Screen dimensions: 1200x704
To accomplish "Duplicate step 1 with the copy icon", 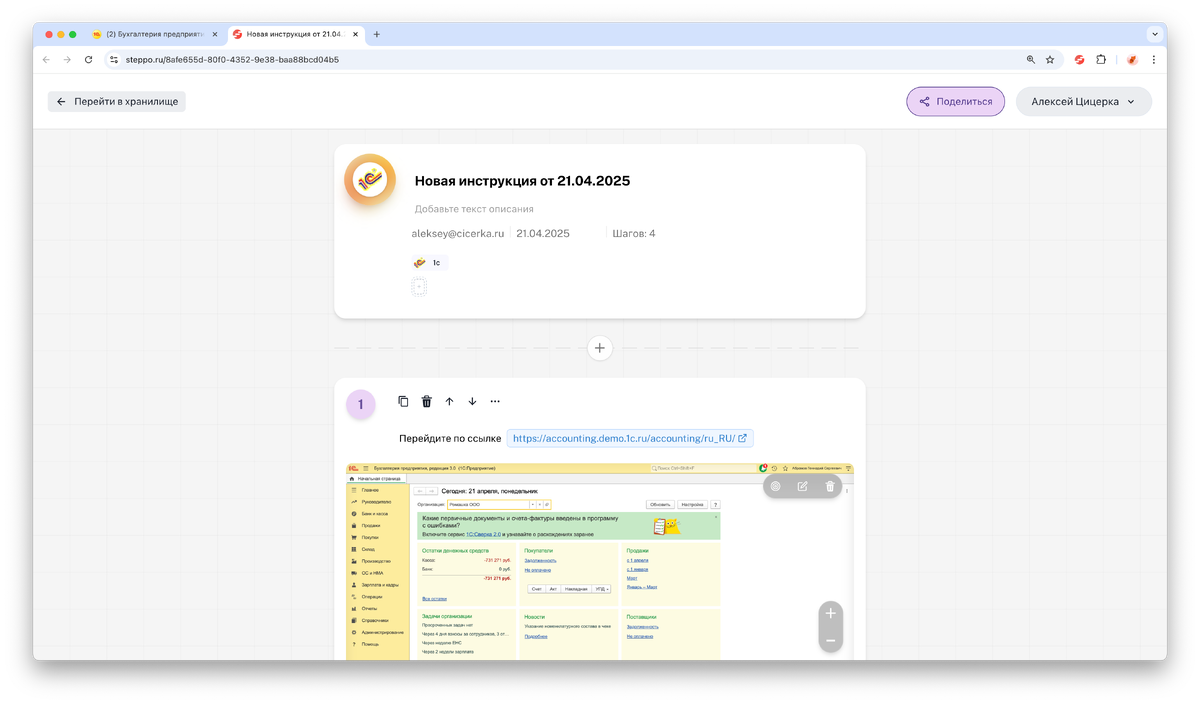I will [403, 401].
